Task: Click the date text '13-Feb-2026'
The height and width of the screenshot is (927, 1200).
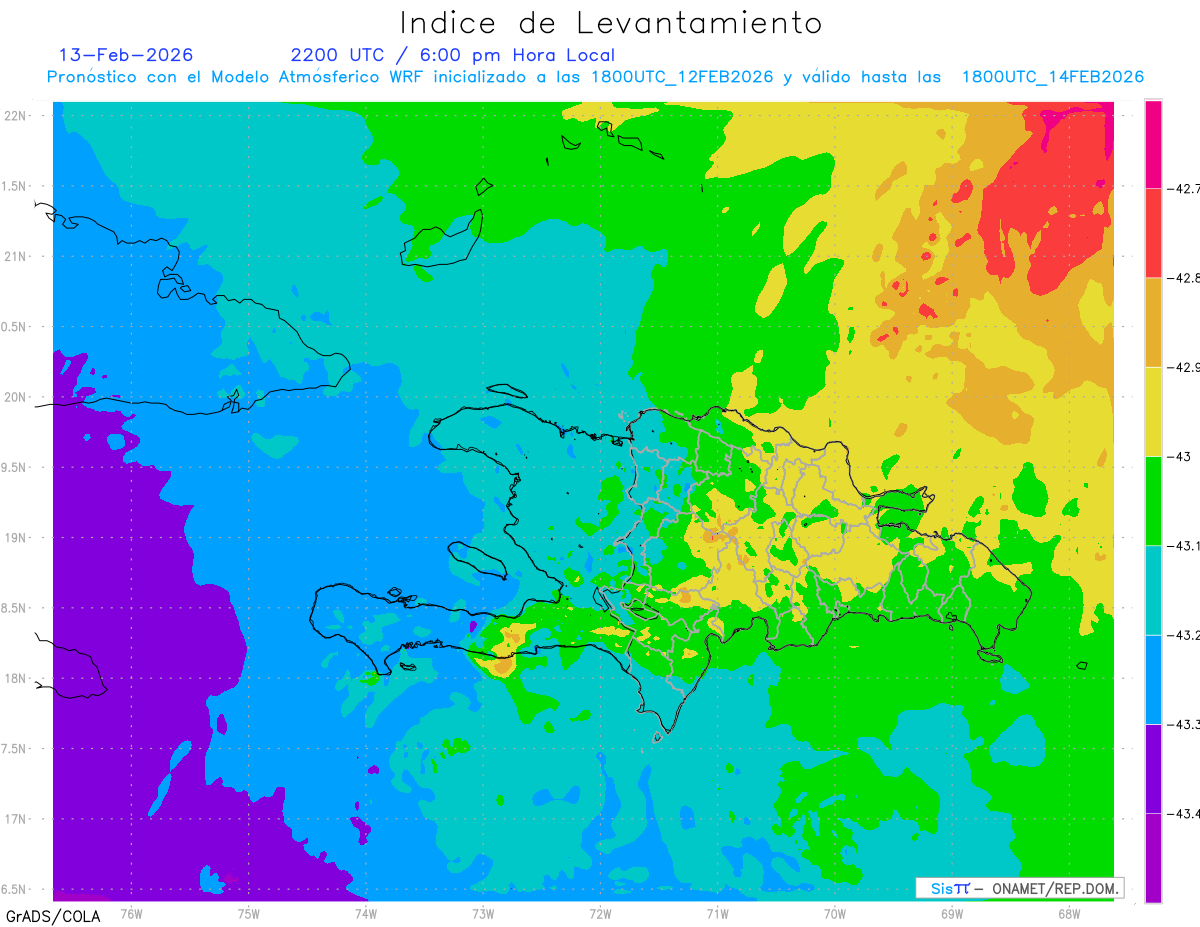Action: (x=126, y=55)
